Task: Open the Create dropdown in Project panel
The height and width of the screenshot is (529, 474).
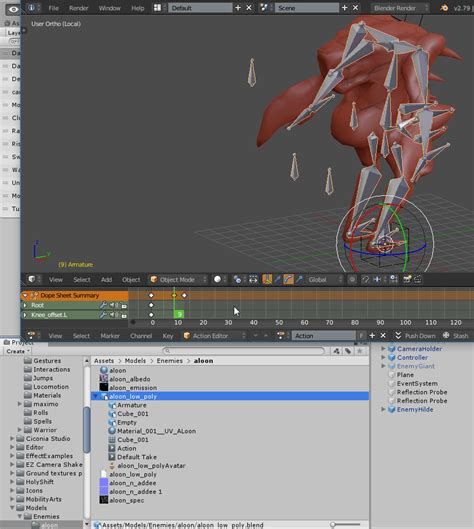Action: pos(18,351)
